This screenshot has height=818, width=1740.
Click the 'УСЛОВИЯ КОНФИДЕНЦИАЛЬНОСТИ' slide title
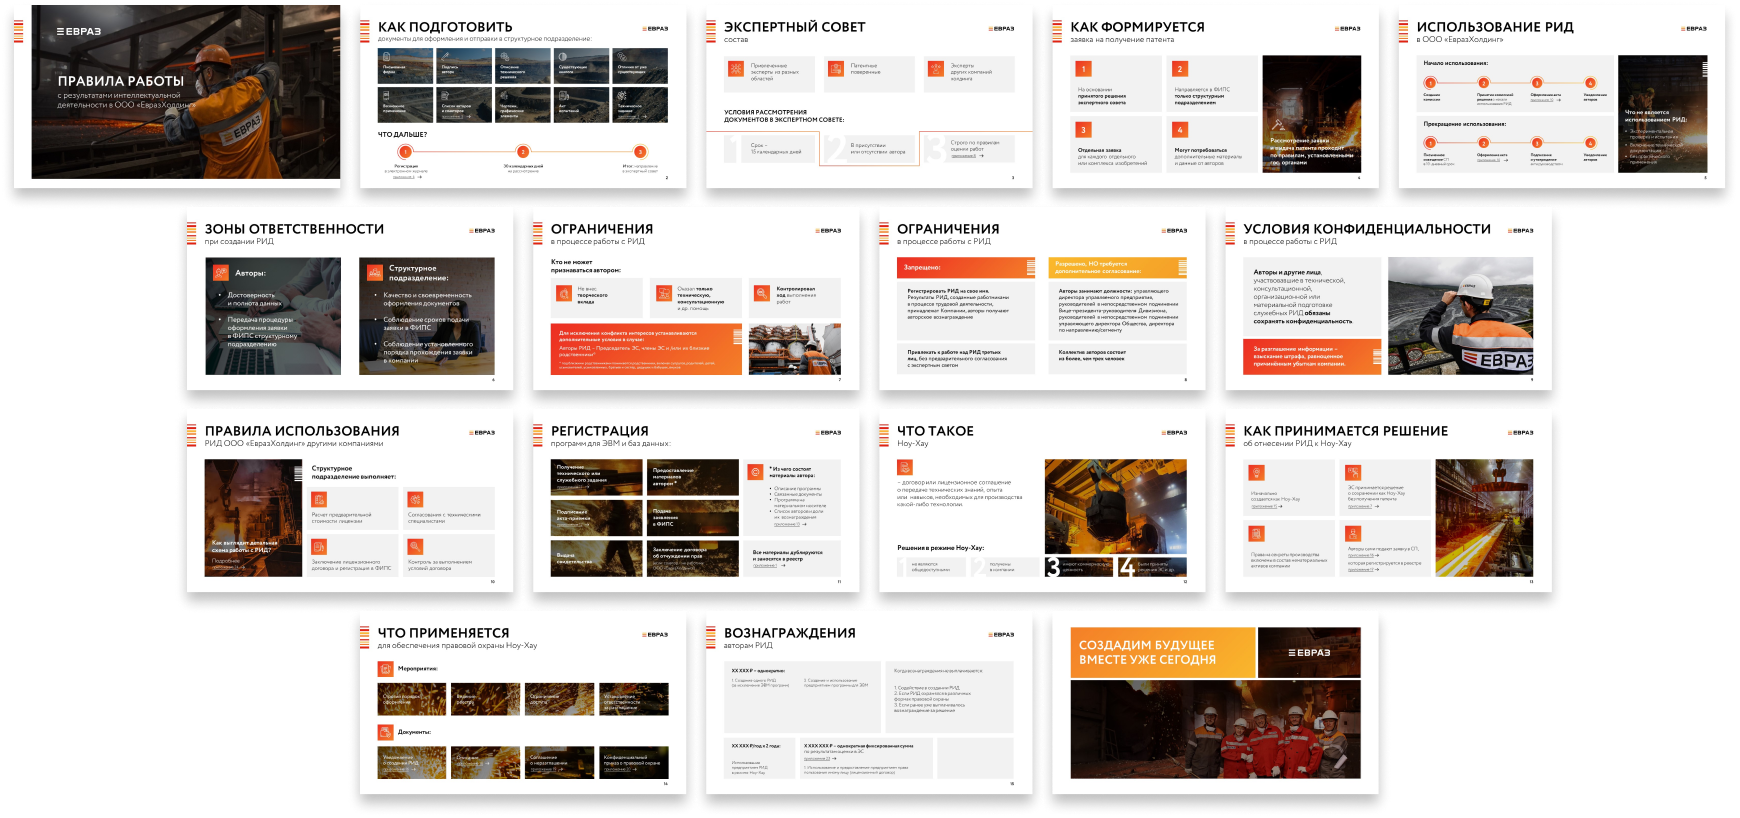tap(1367, 229)
